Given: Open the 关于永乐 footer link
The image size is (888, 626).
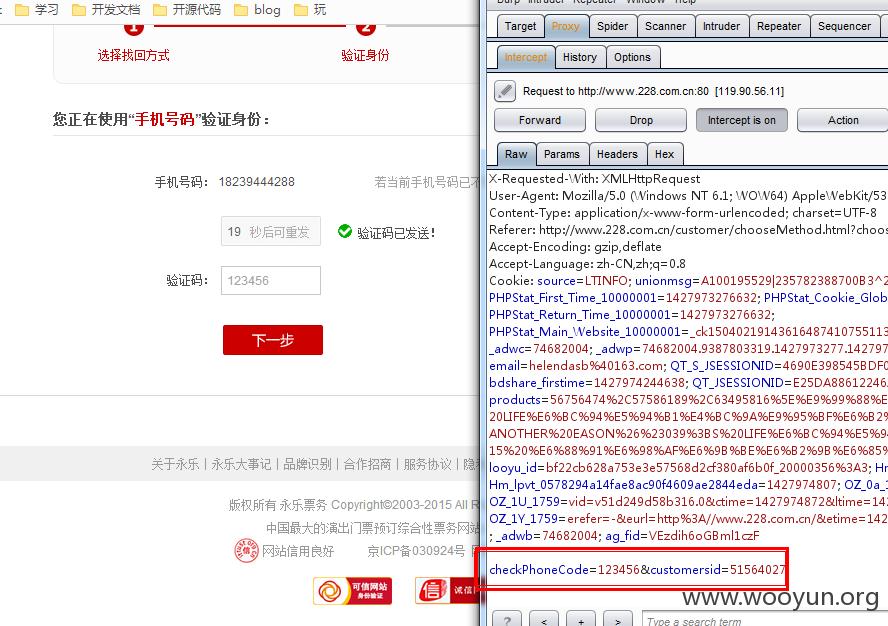Looking at the screenshot, I should pos(175,465).
